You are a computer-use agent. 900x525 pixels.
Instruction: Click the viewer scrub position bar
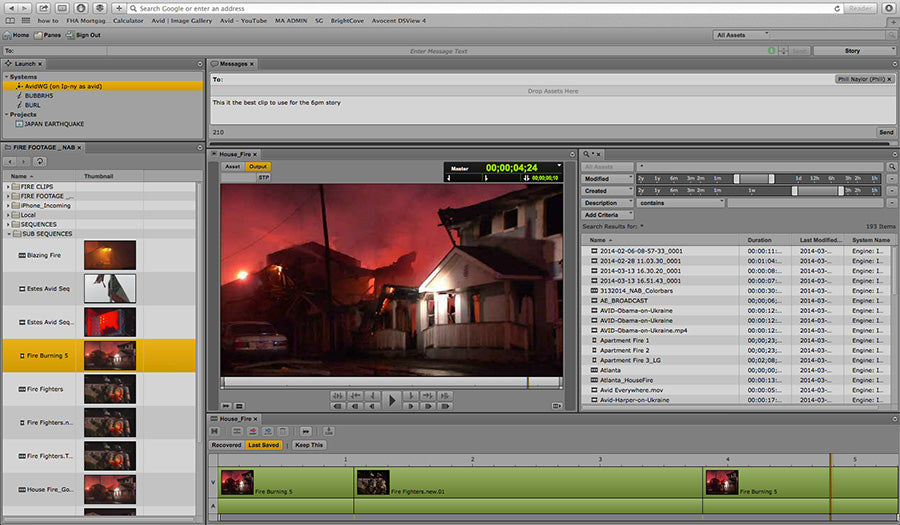pyautogui.click(x=391, y=382)
